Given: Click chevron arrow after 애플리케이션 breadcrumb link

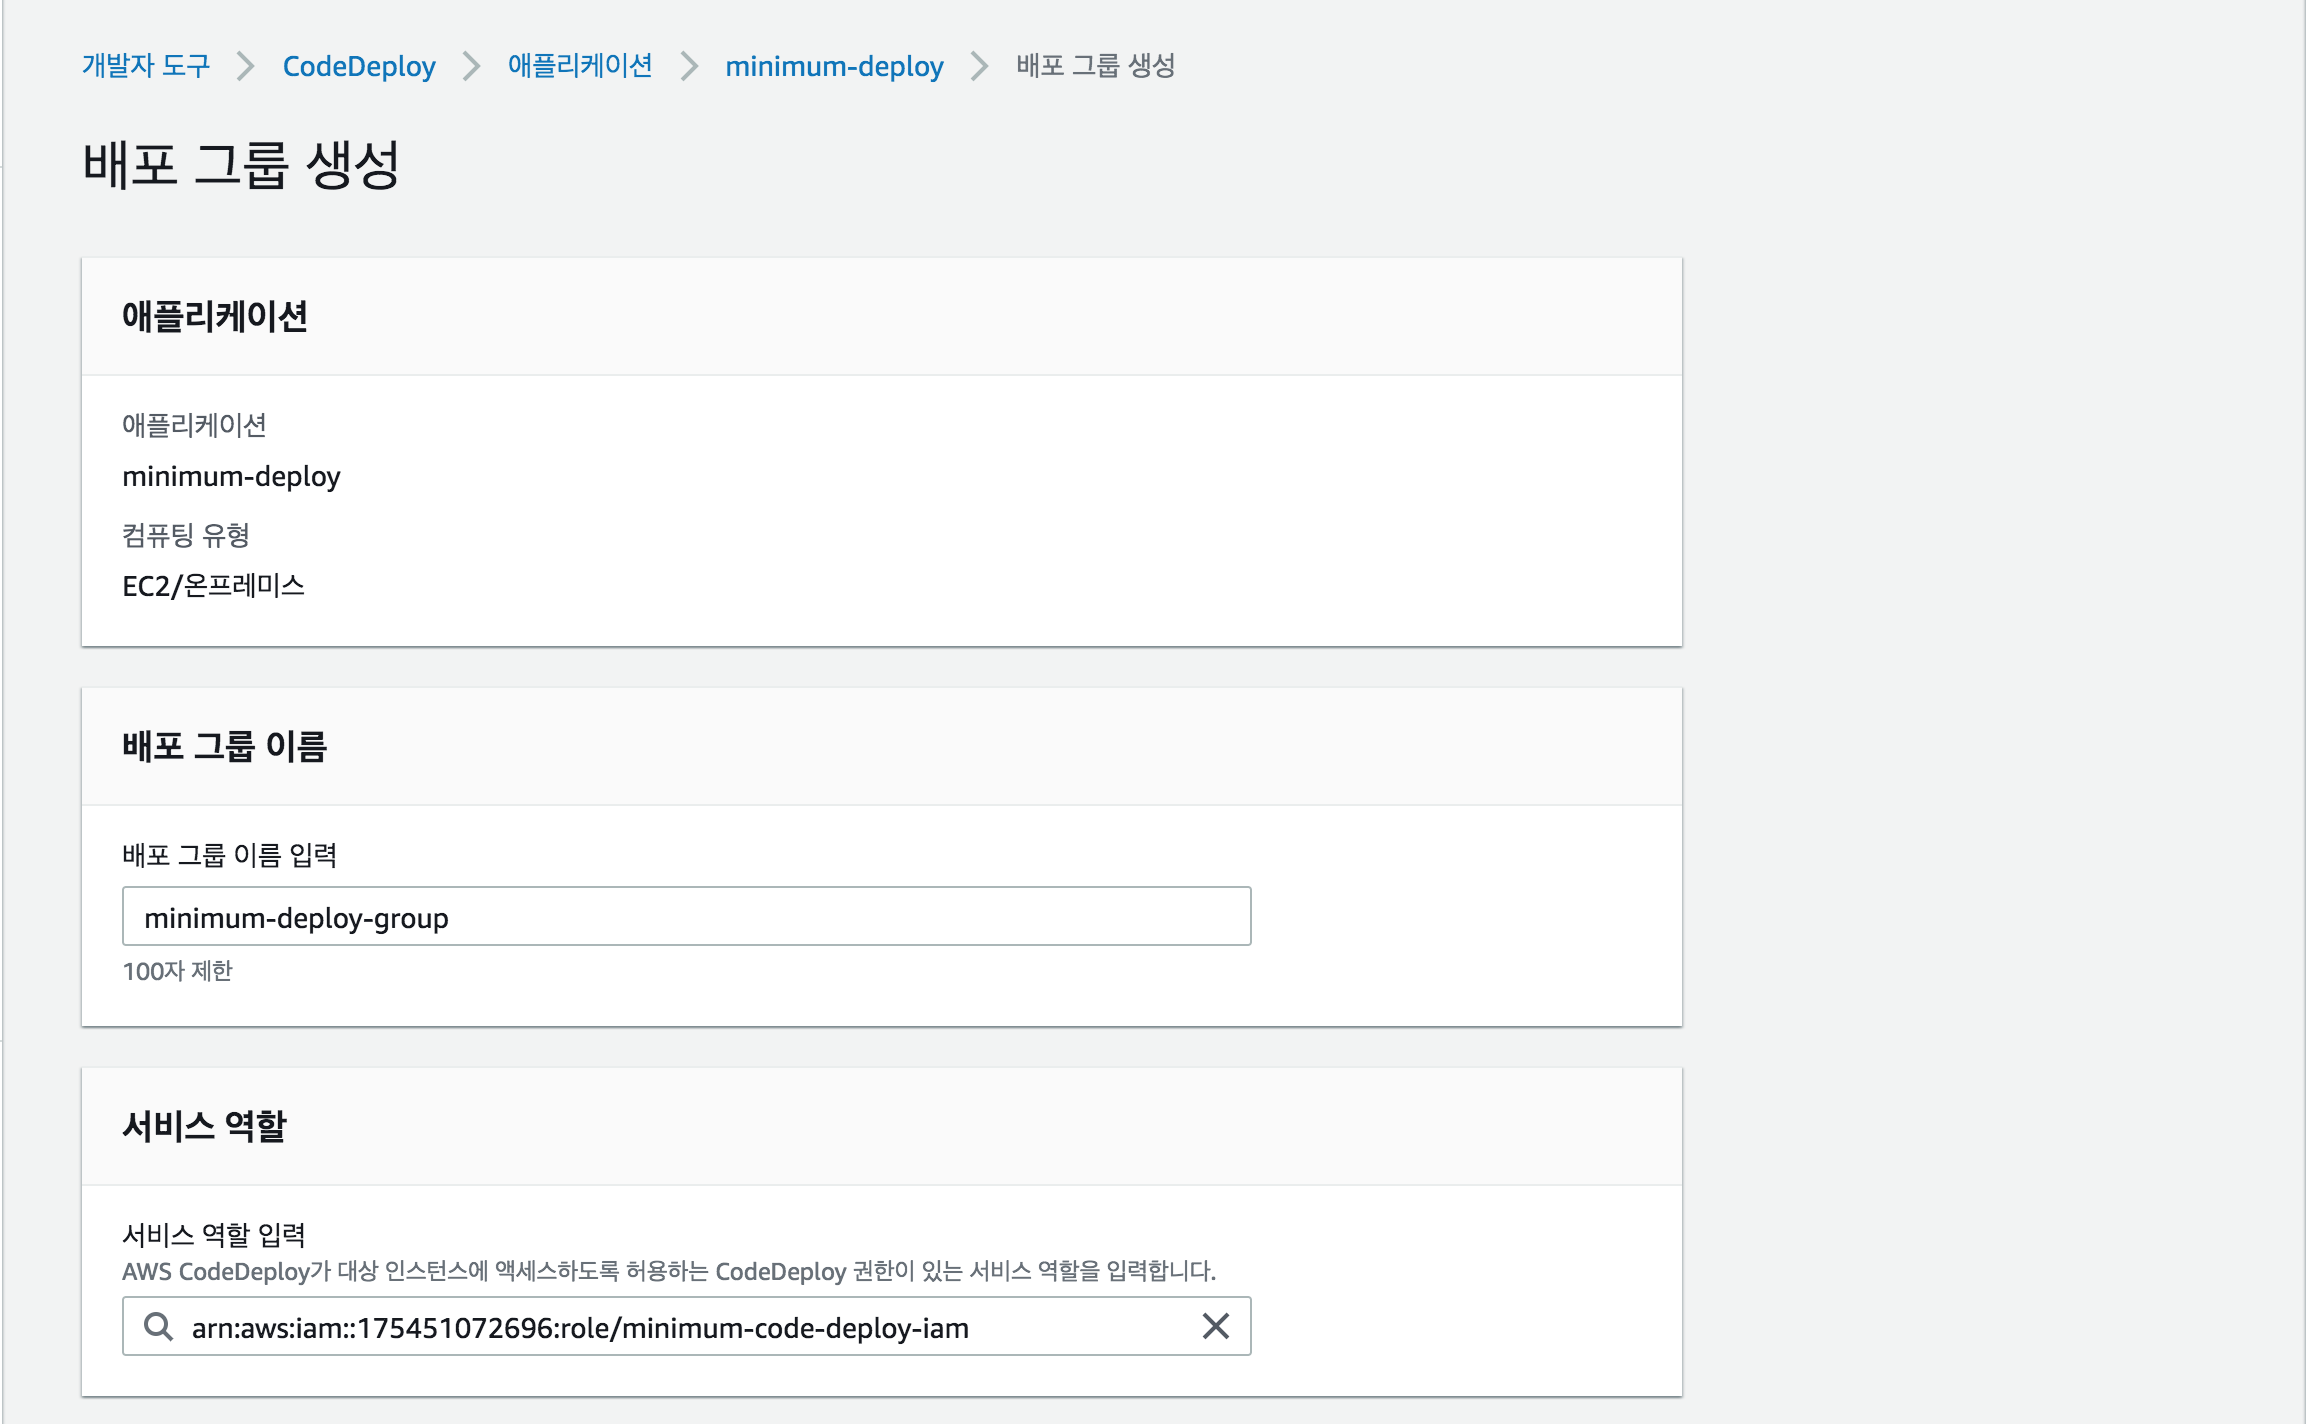Looking at the screenshot, I should coord(689,66).
